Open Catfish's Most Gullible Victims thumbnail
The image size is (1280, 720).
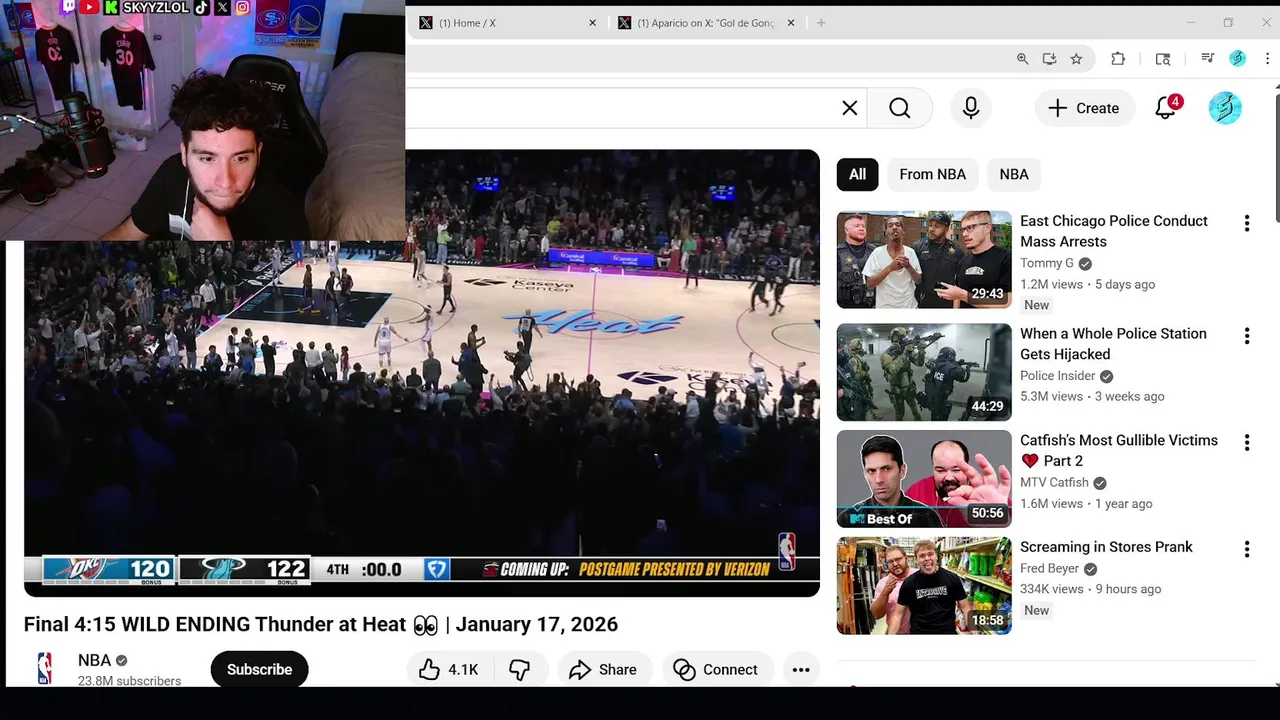(924, 479)
